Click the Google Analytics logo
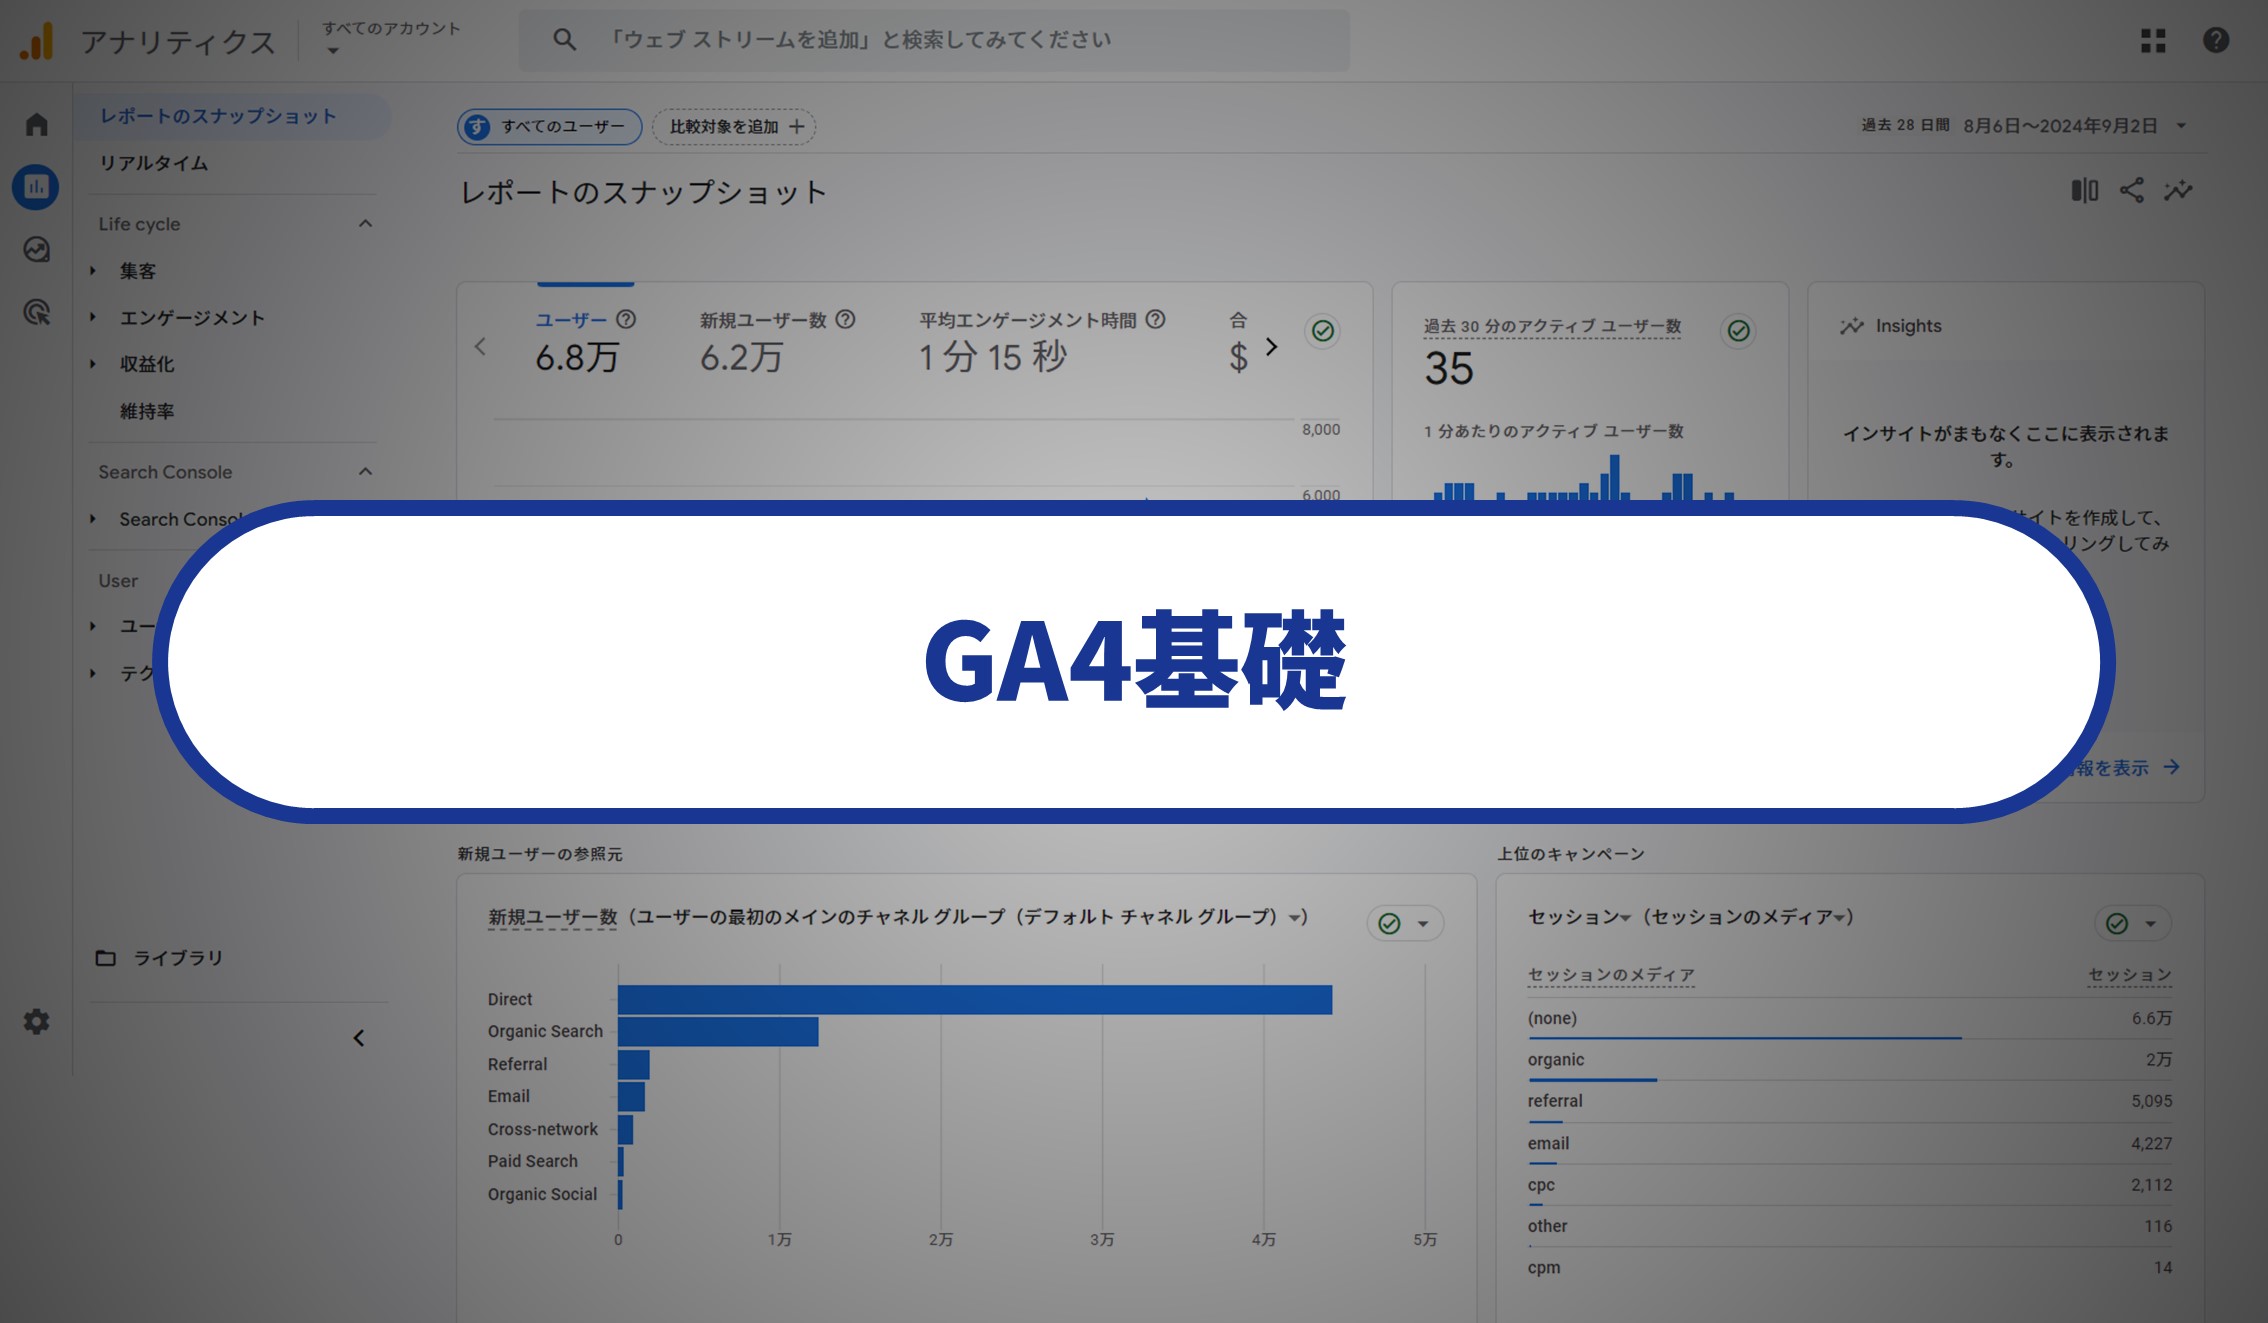Viewport: 2268px width, 1323px height. pyautogui.click(x=36, y=41)
